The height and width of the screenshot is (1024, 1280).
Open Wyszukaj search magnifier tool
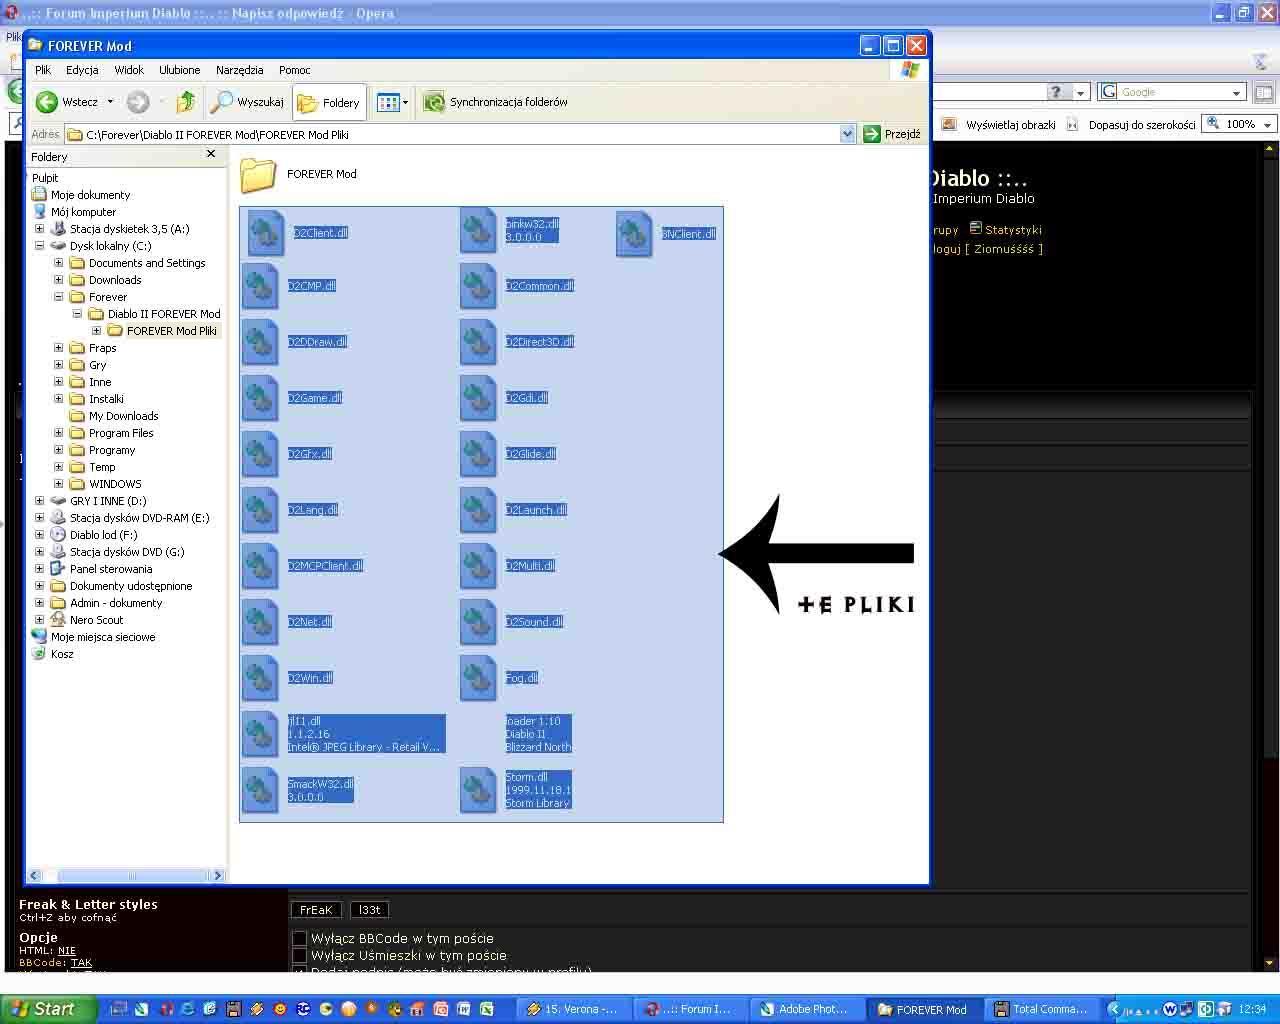pyautogui.click(x=221, y=102)
